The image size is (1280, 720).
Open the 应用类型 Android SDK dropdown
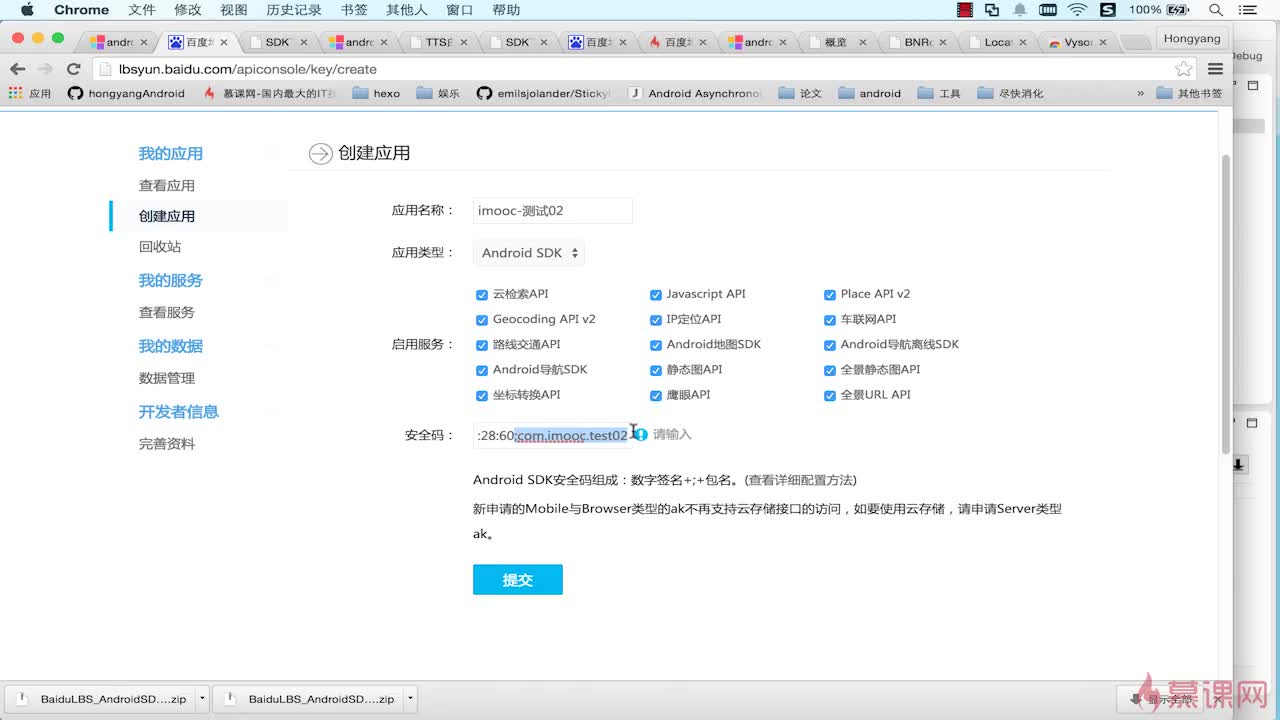click(529, 253)
